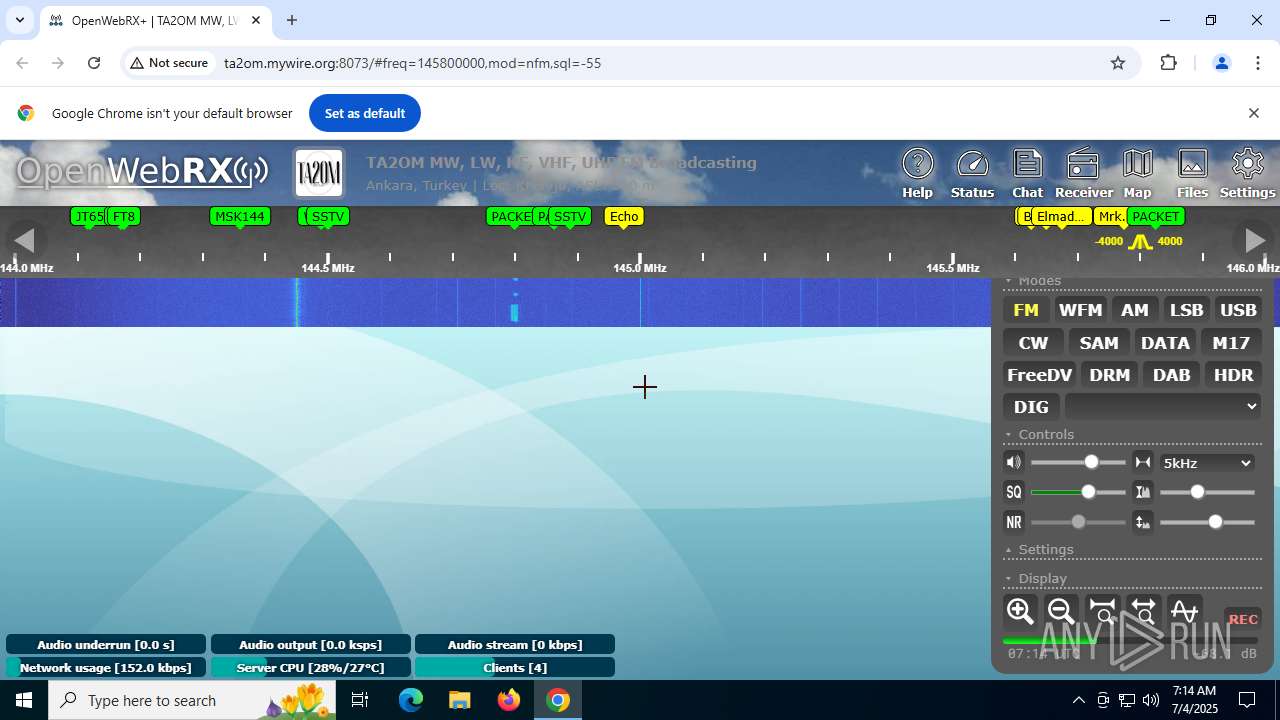1280x720 pixels.
Task: Click the OpenWebRX logo
Action: (x=141, y=172)
